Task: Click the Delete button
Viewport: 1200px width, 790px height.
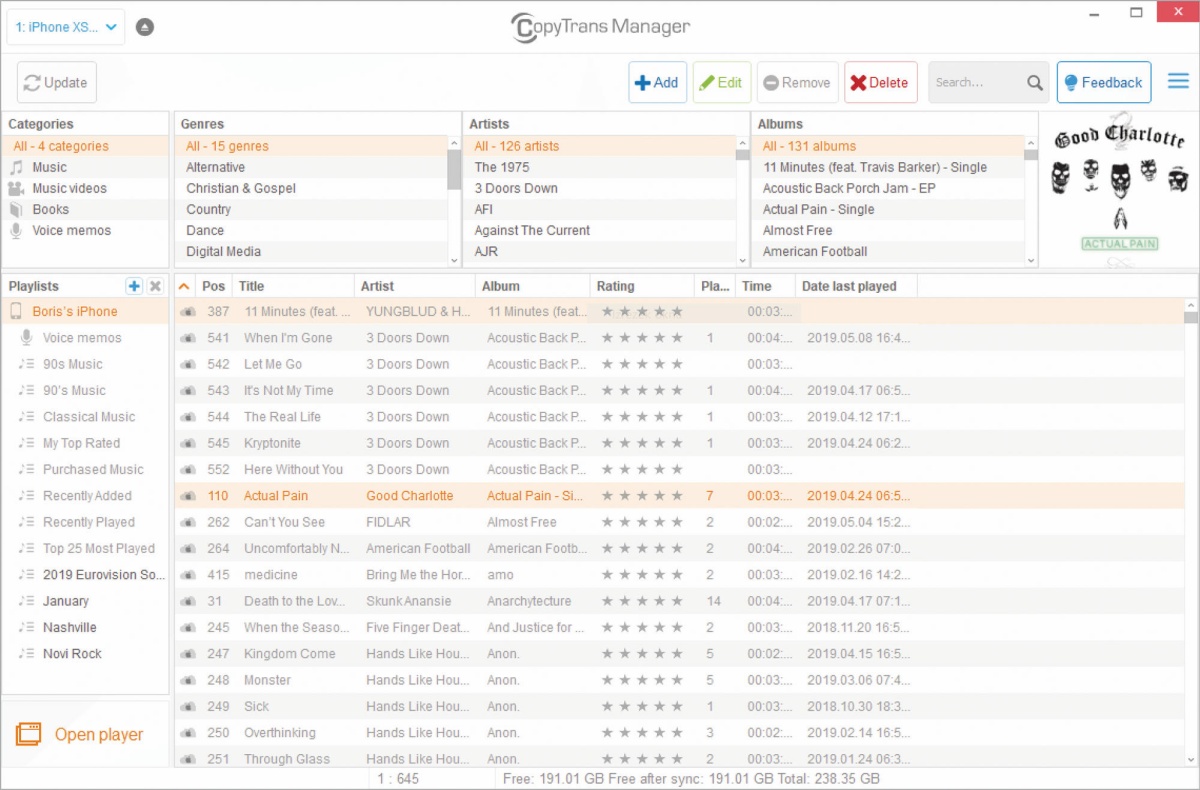Action: [881, 83]
